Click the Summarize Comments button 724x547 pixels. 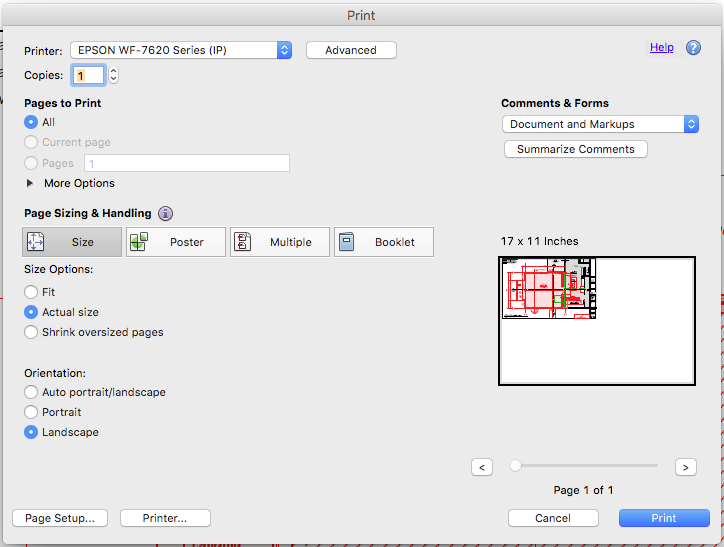coord(576,149)
